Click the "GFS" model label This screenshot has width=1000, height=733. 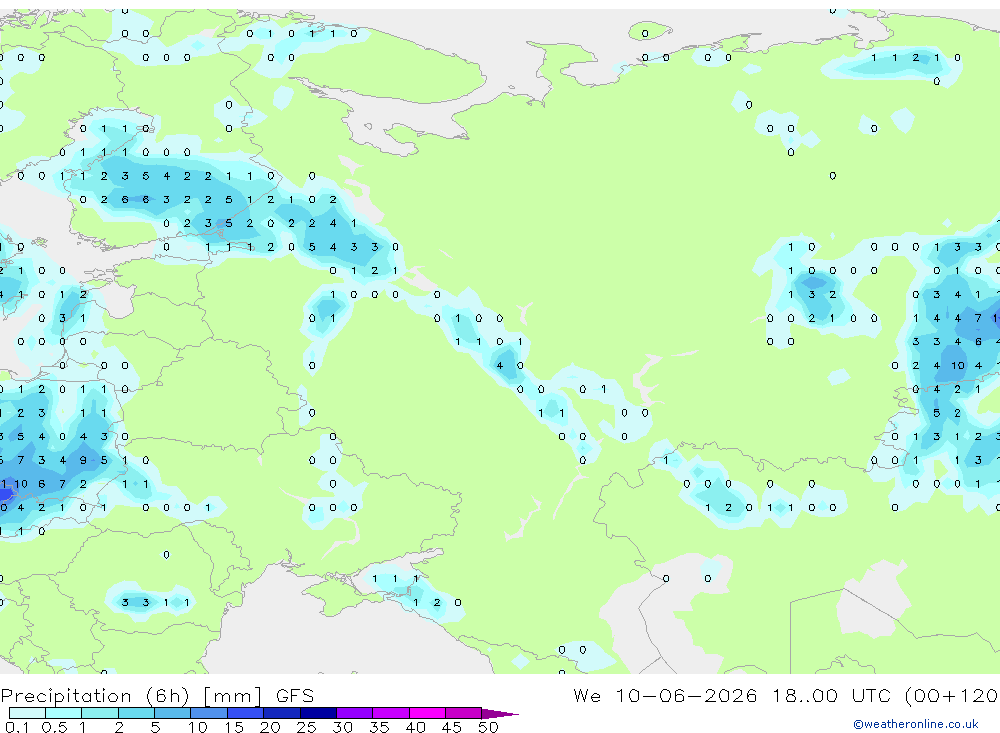point(295,696)
